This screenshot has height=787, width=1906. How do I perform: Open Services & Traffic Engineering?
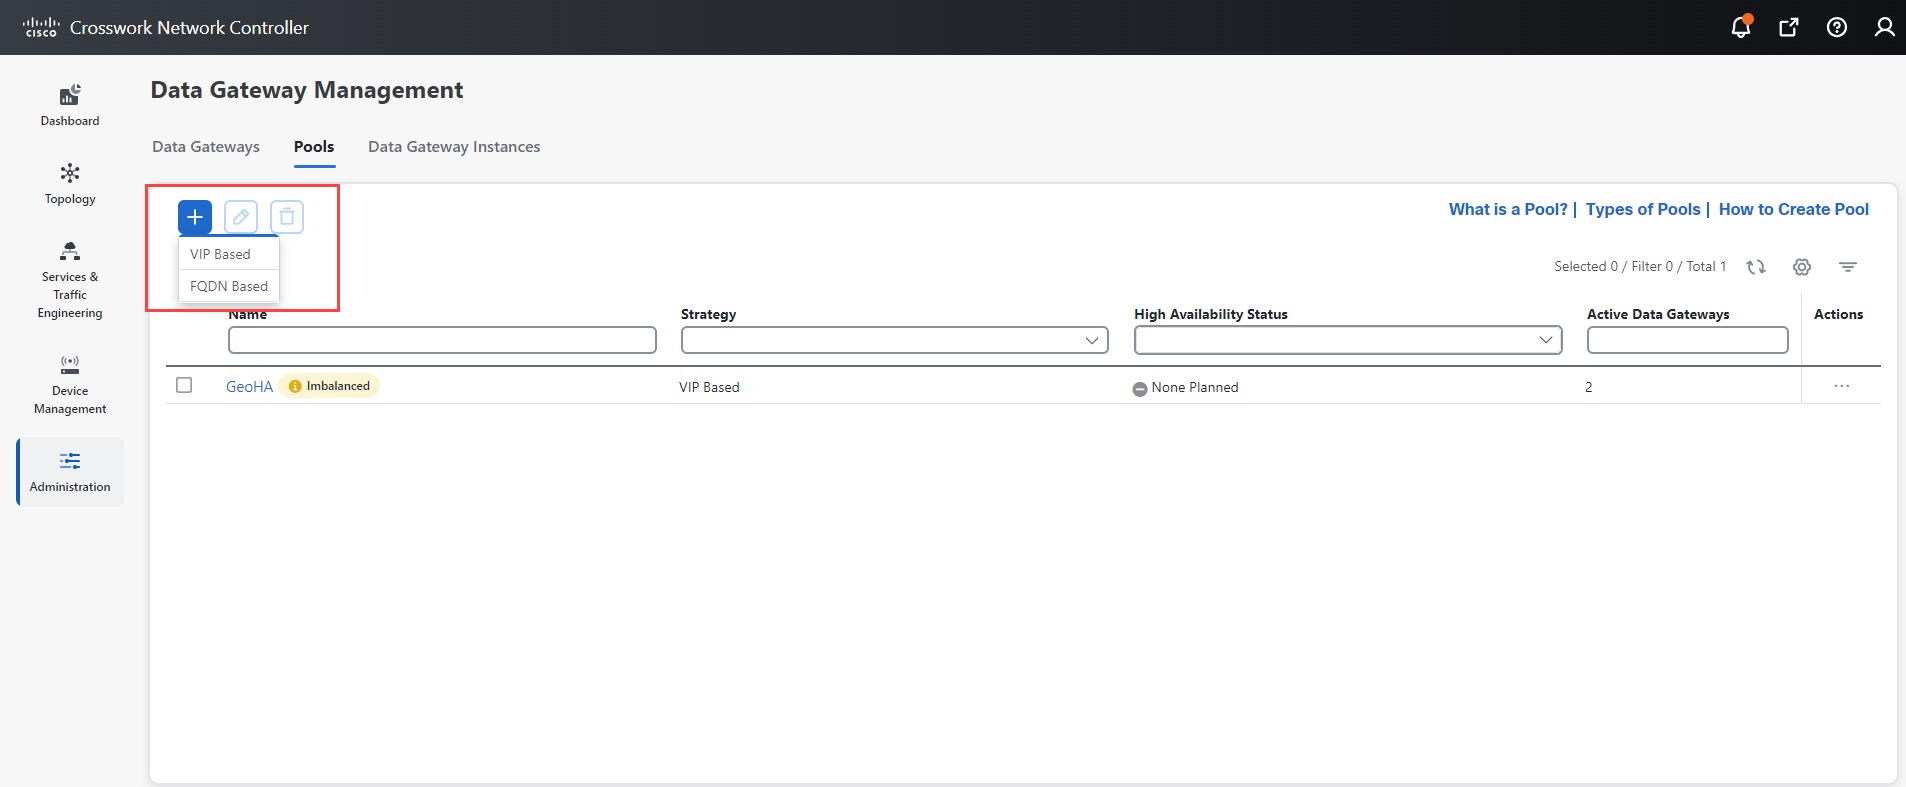[70, 279]
